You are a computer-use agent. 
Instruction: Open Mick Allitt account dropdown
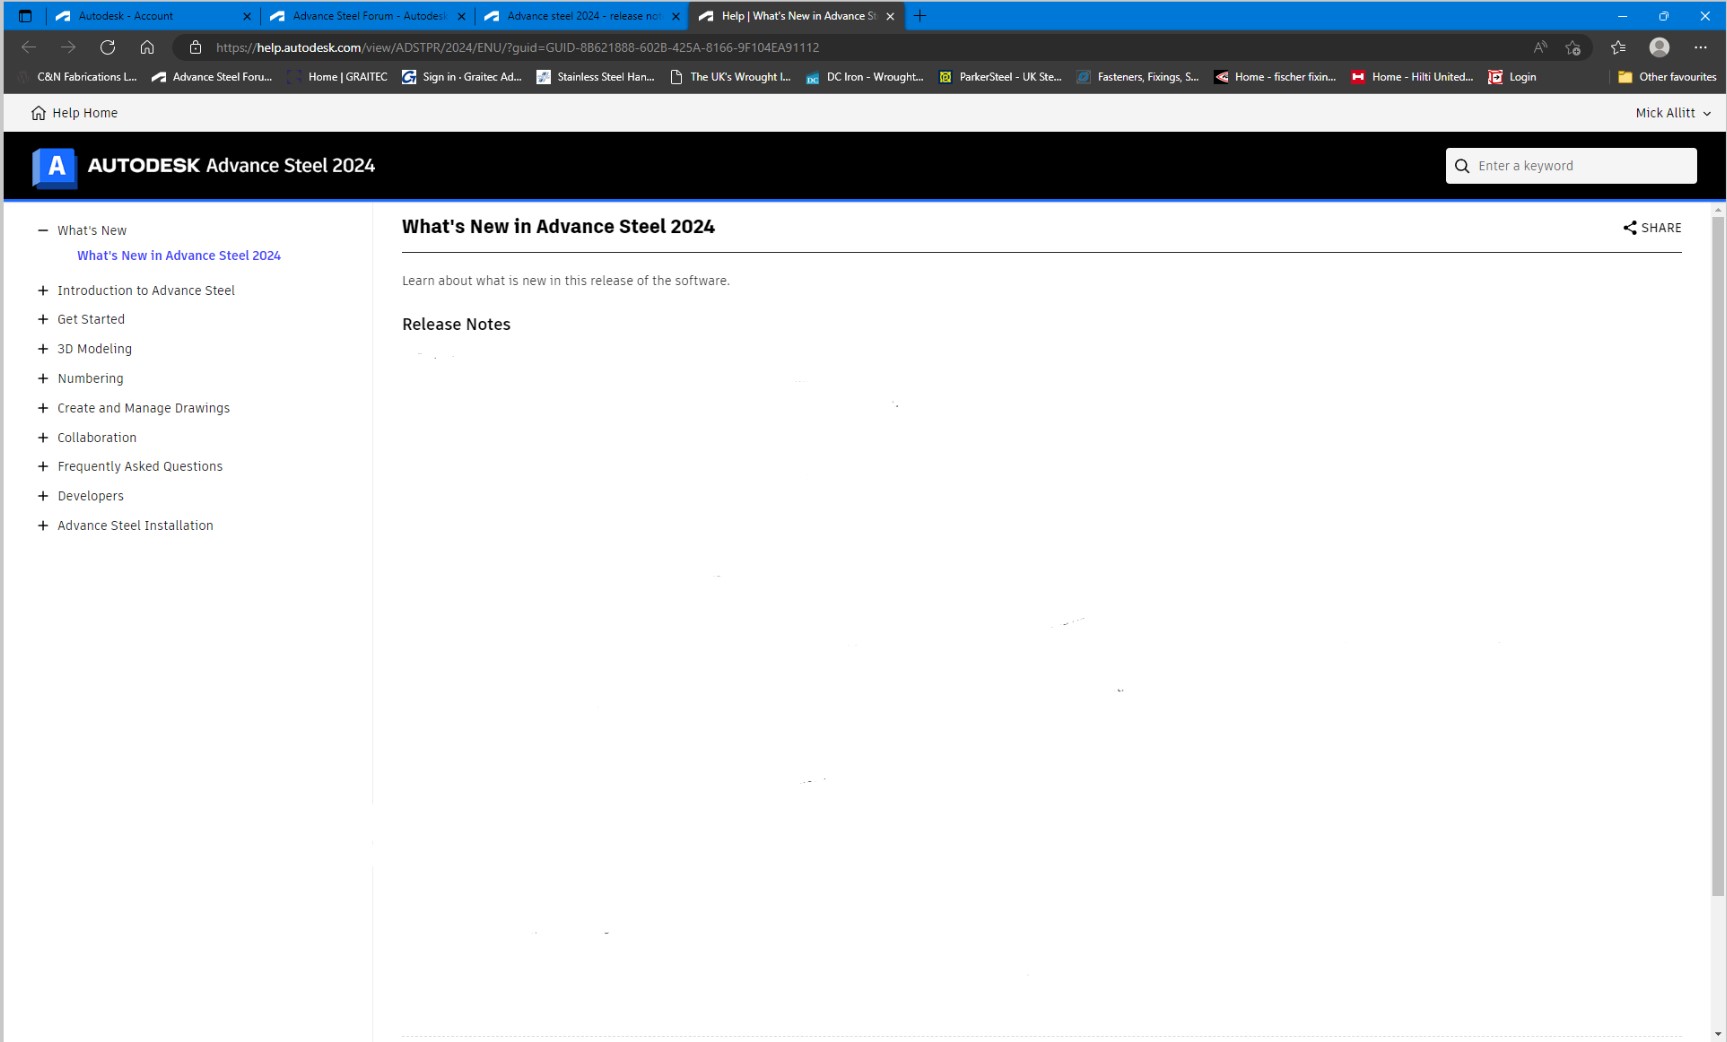pos(1673,113)
